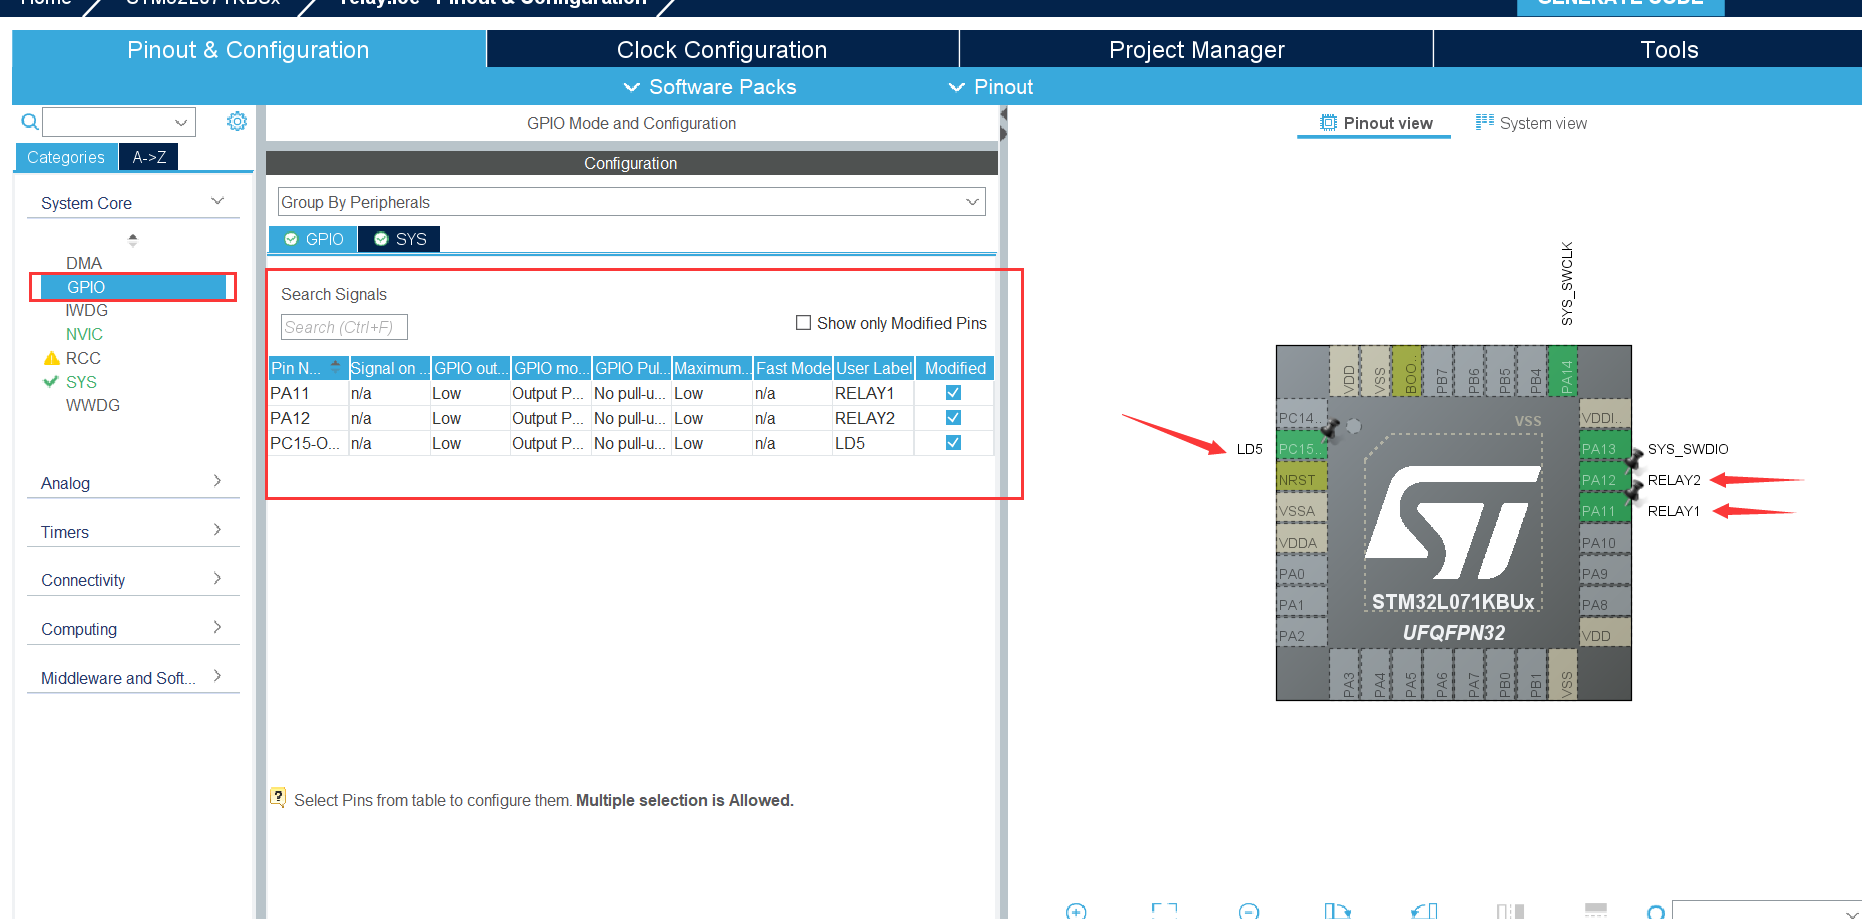Click pin PB7 on the top edge of the chip
This screenshot has height=919, width=1862.
tap(1438, 371)
